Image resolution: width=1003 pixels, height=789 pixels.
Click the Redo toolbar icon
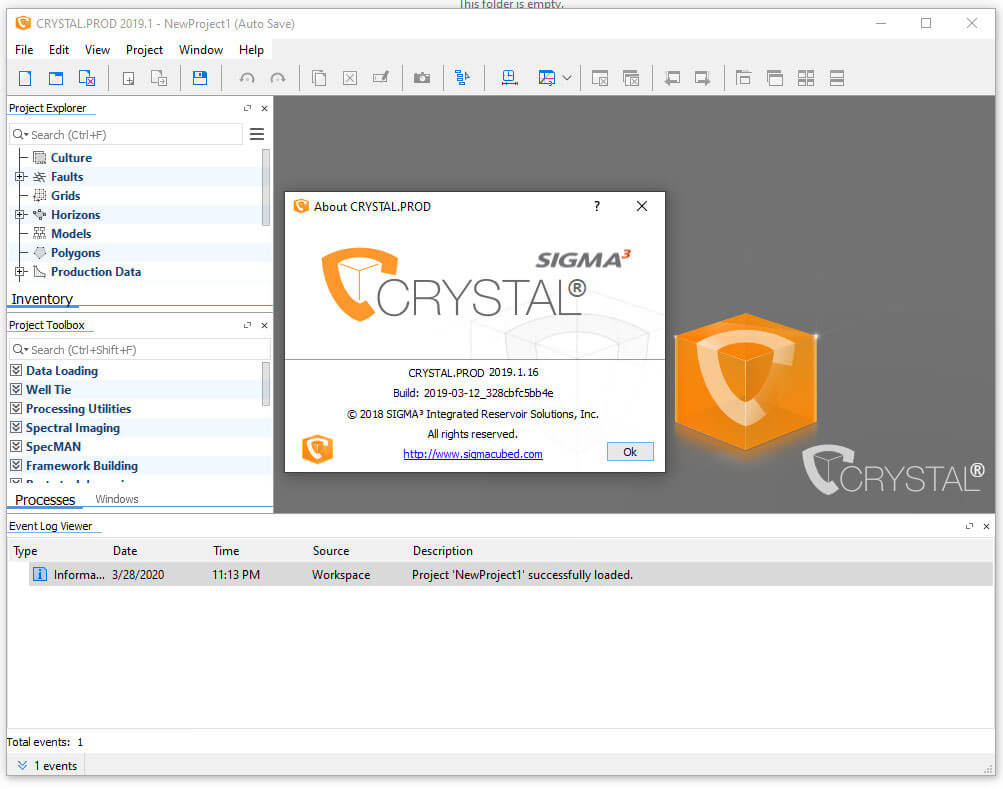coord(277,78)
